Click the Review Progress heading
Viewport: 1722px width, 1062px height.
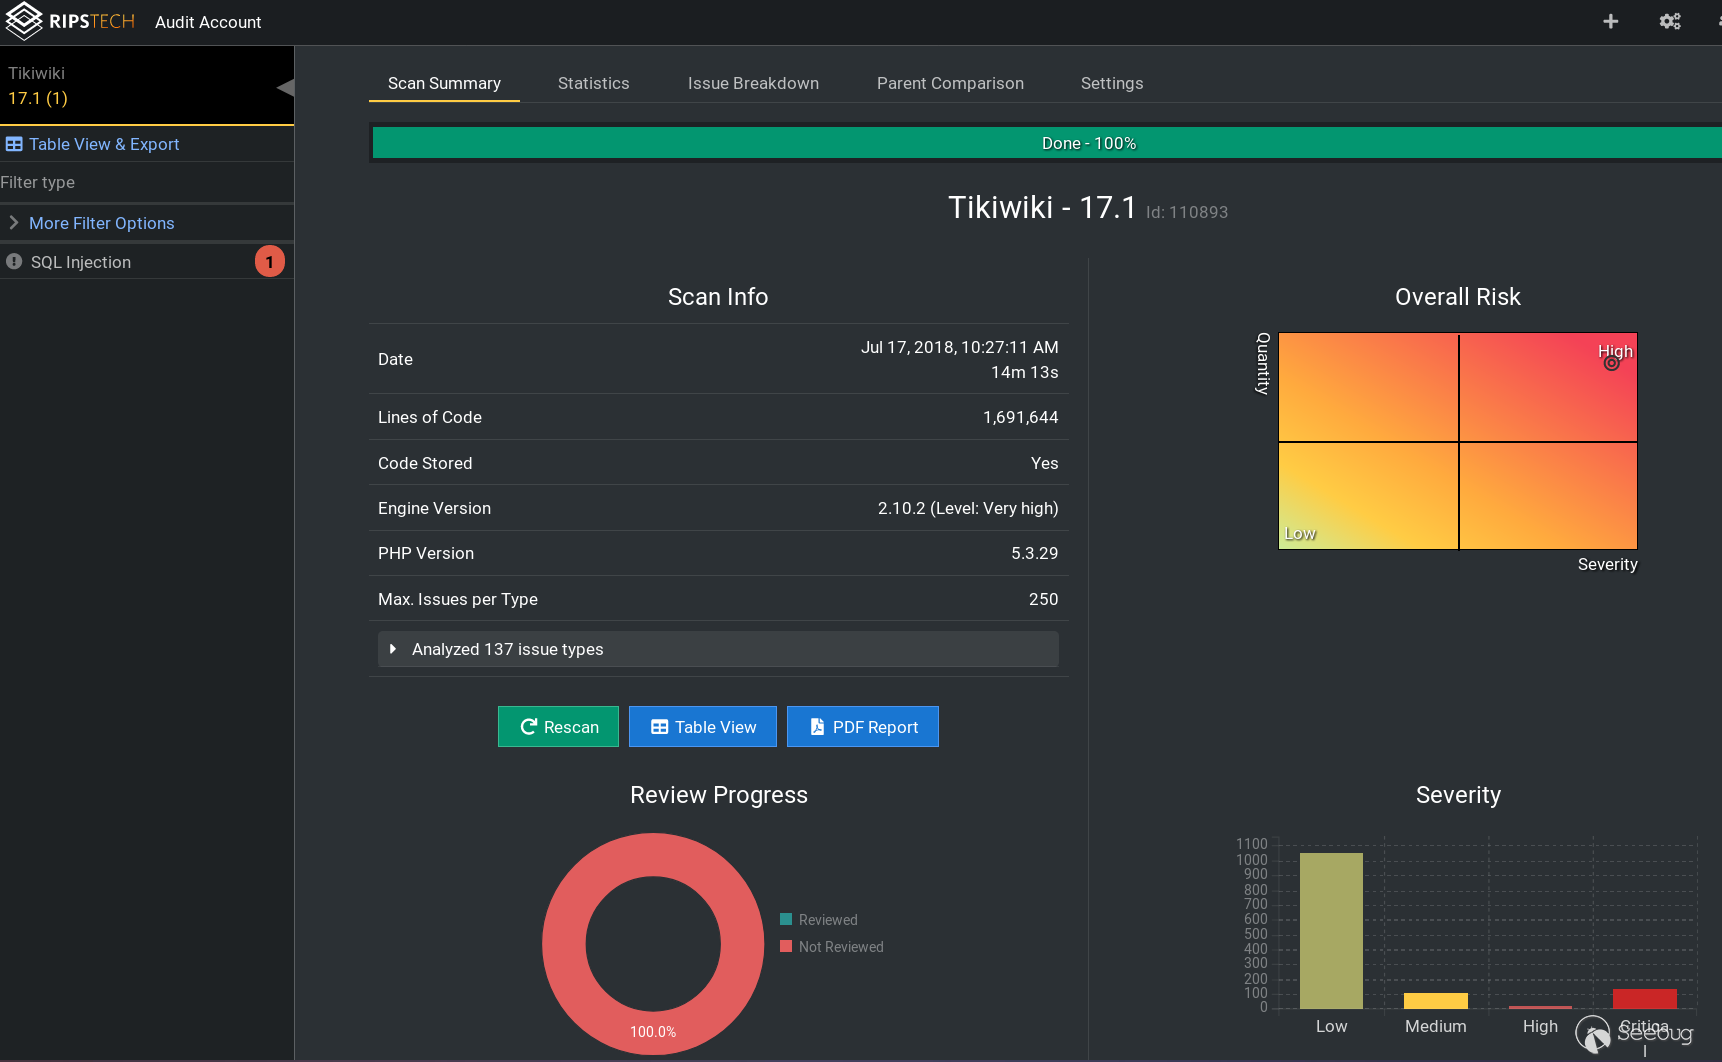718,795
